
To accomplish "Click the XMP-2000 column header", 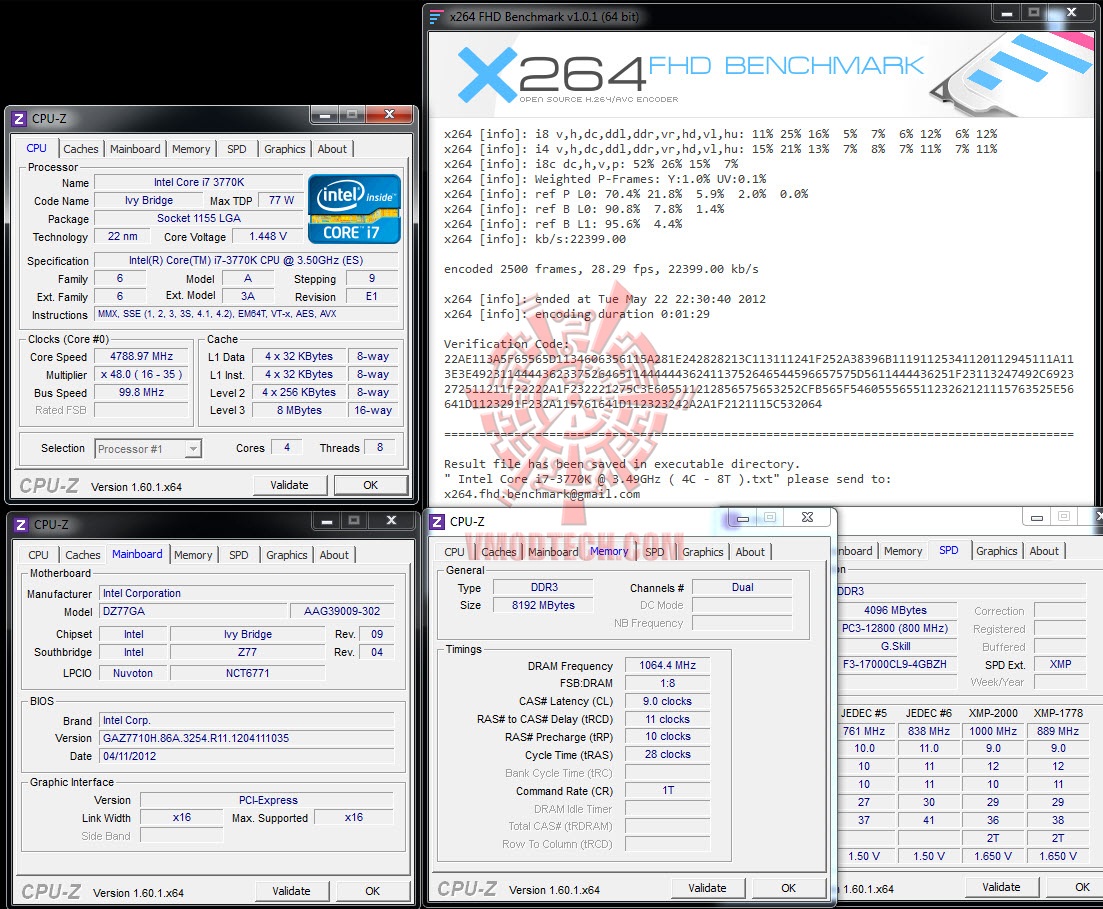I will pos(993,713).
